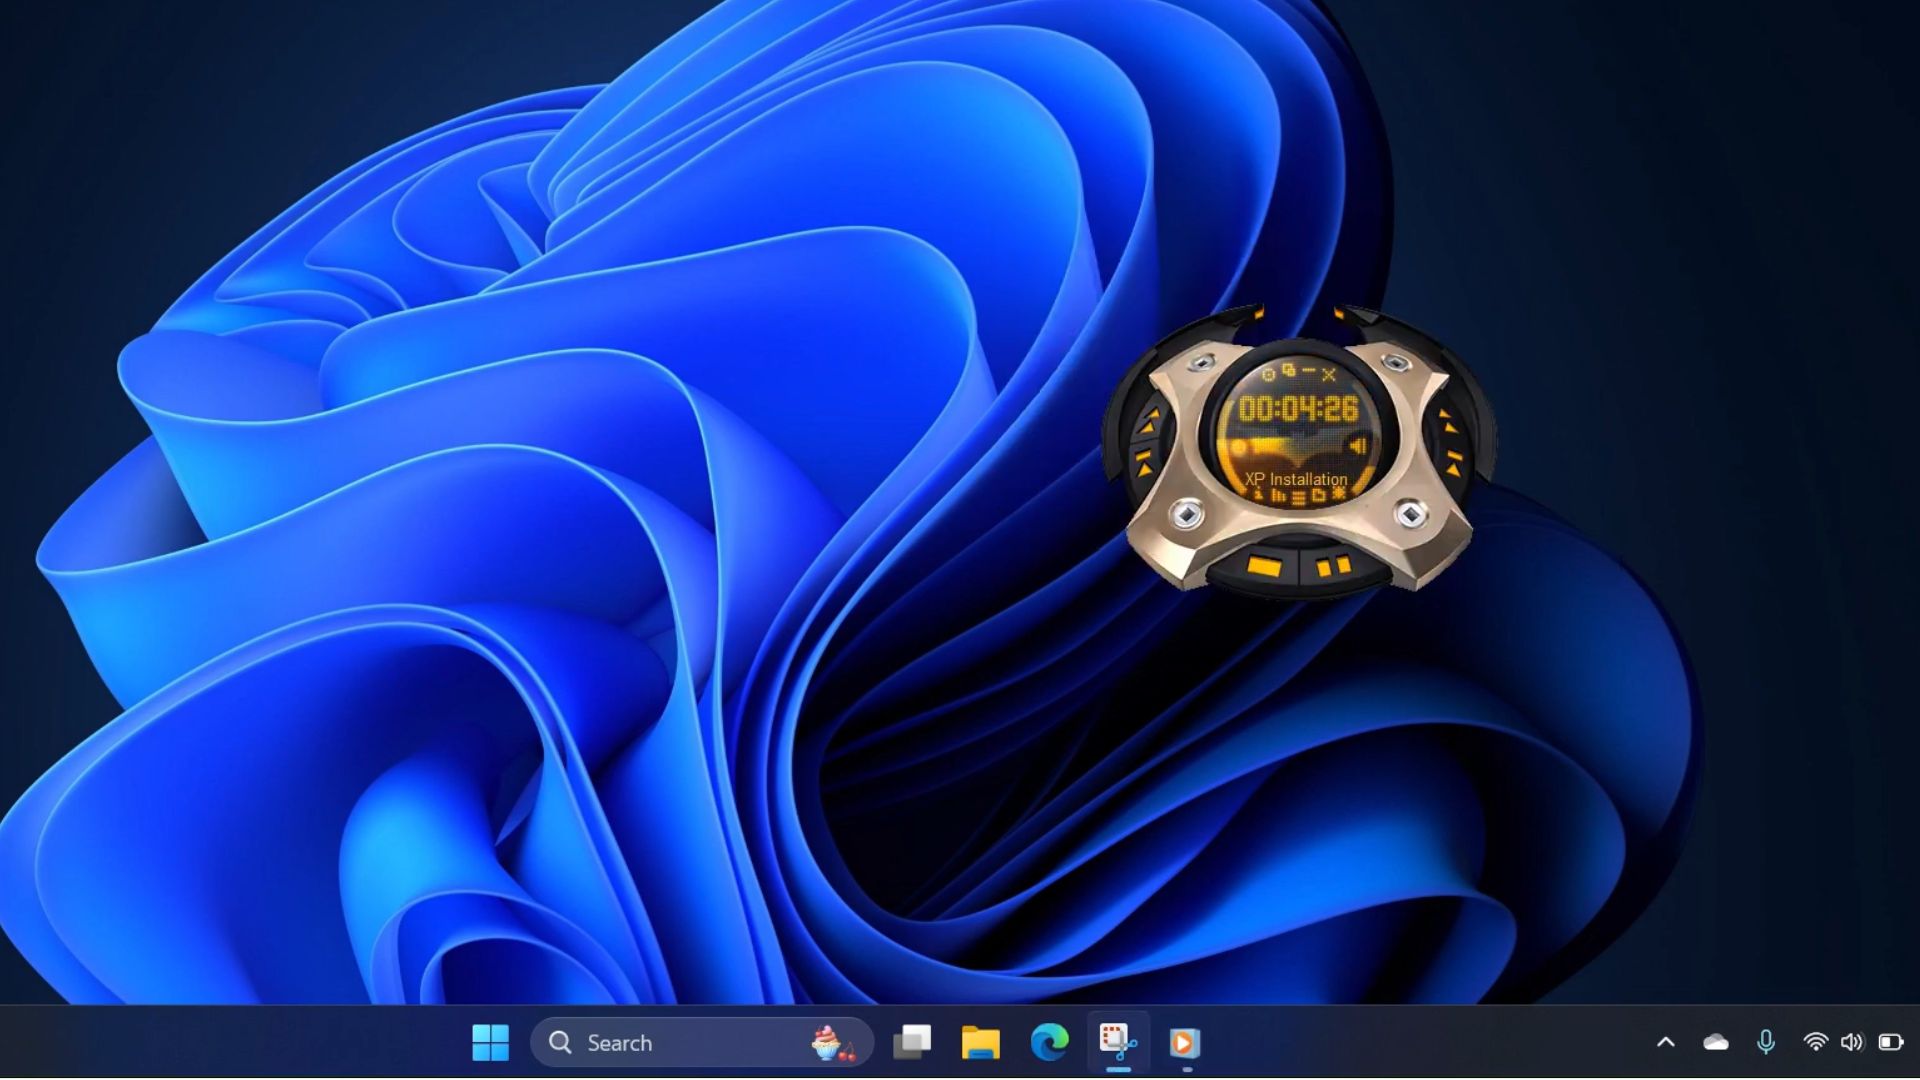Open the equalizer bars icon in player
The height and width of the screenshot is (1080, 1920).
(x=1278, y=495)
